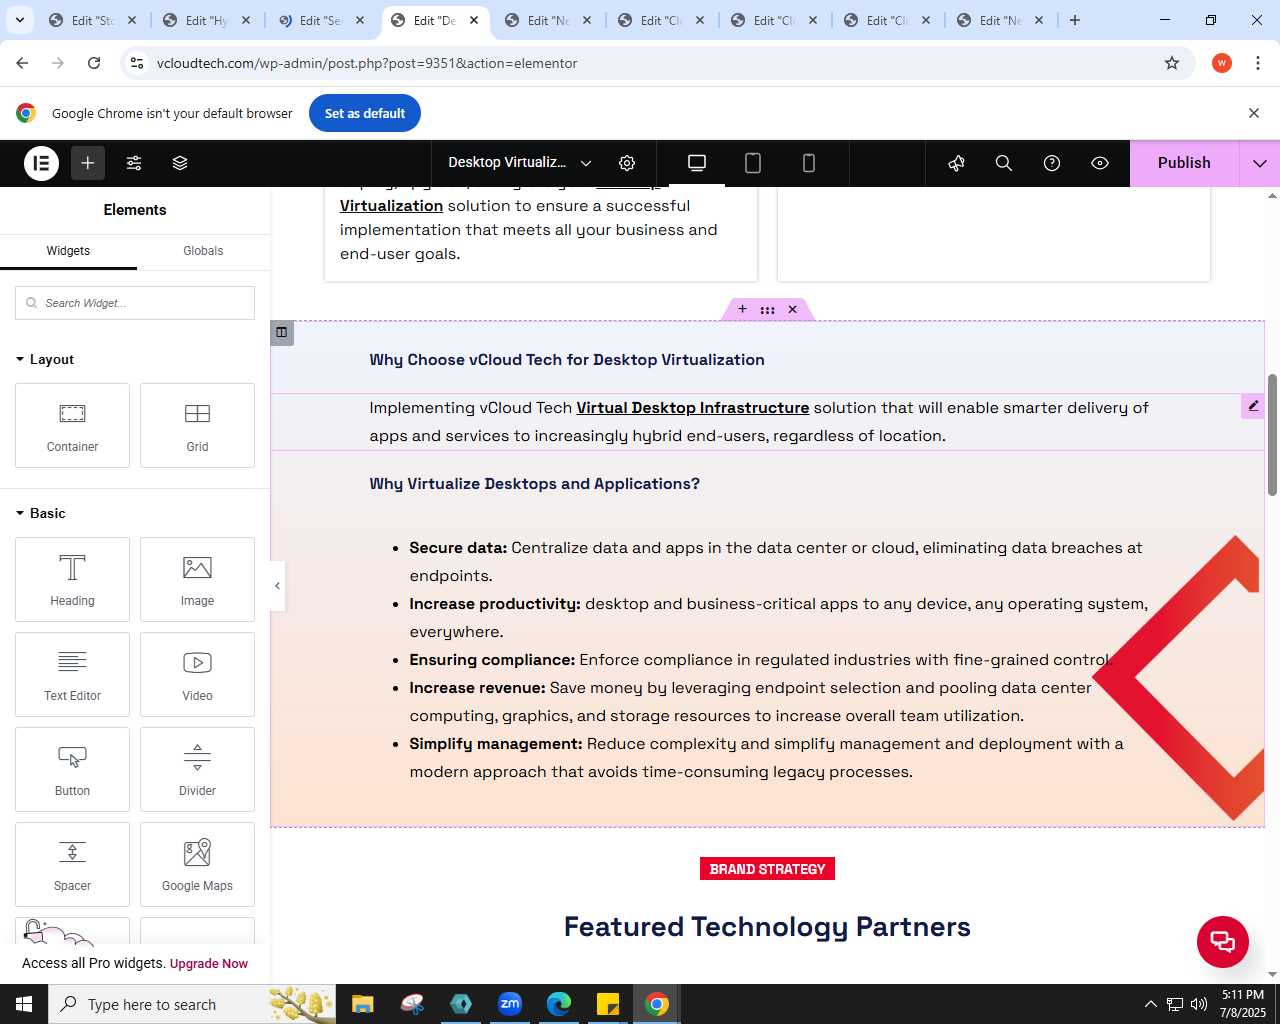
Task: Collapse the Basic section
Action: click(41, 513)
